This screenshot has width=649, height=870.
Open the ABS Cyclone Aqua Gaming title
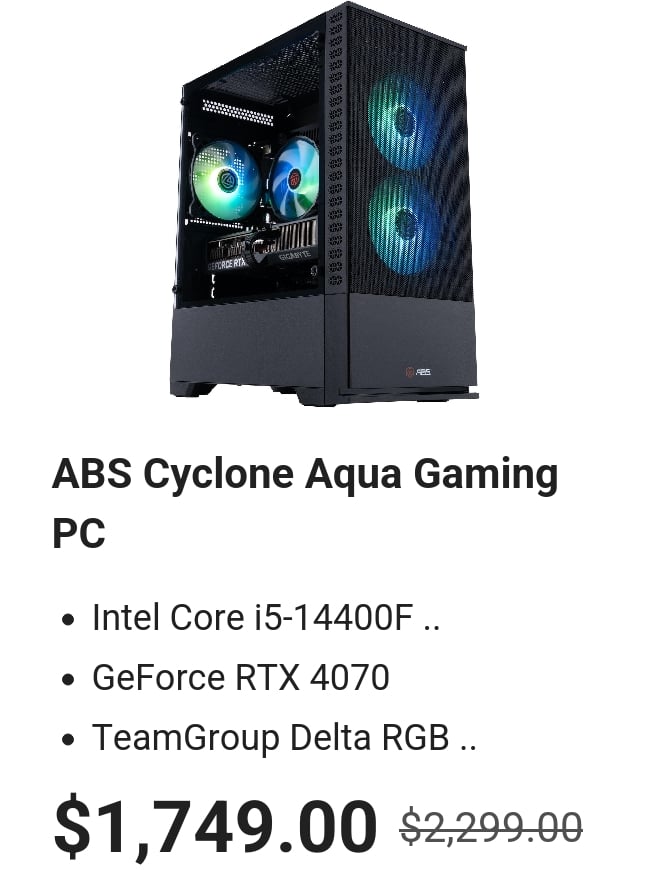(305, 474)
